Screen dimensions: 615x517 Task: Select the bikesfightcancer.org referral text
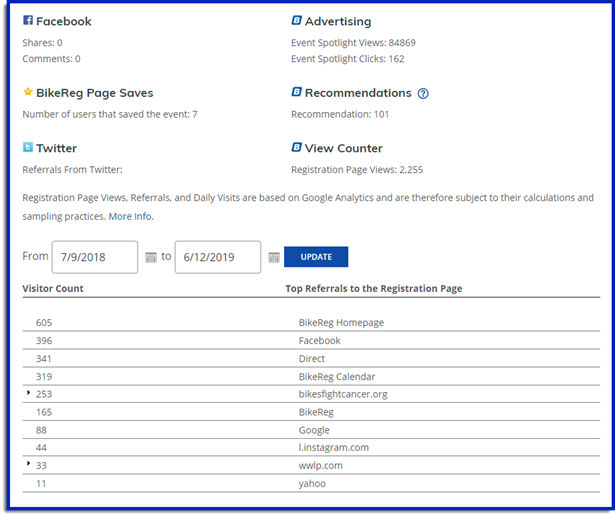343,394
